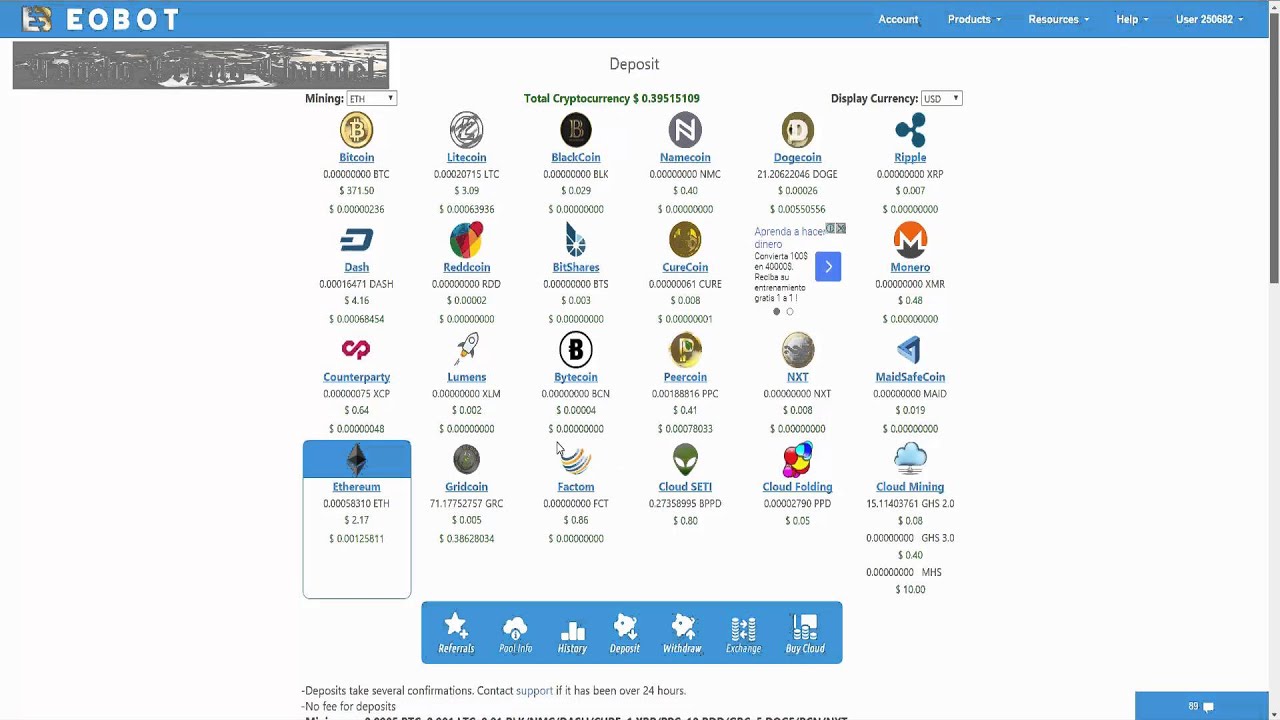Viewport: 1280px width, 720px height.
Task: Click the Litecoin coin icon
Action: [466, 130]
